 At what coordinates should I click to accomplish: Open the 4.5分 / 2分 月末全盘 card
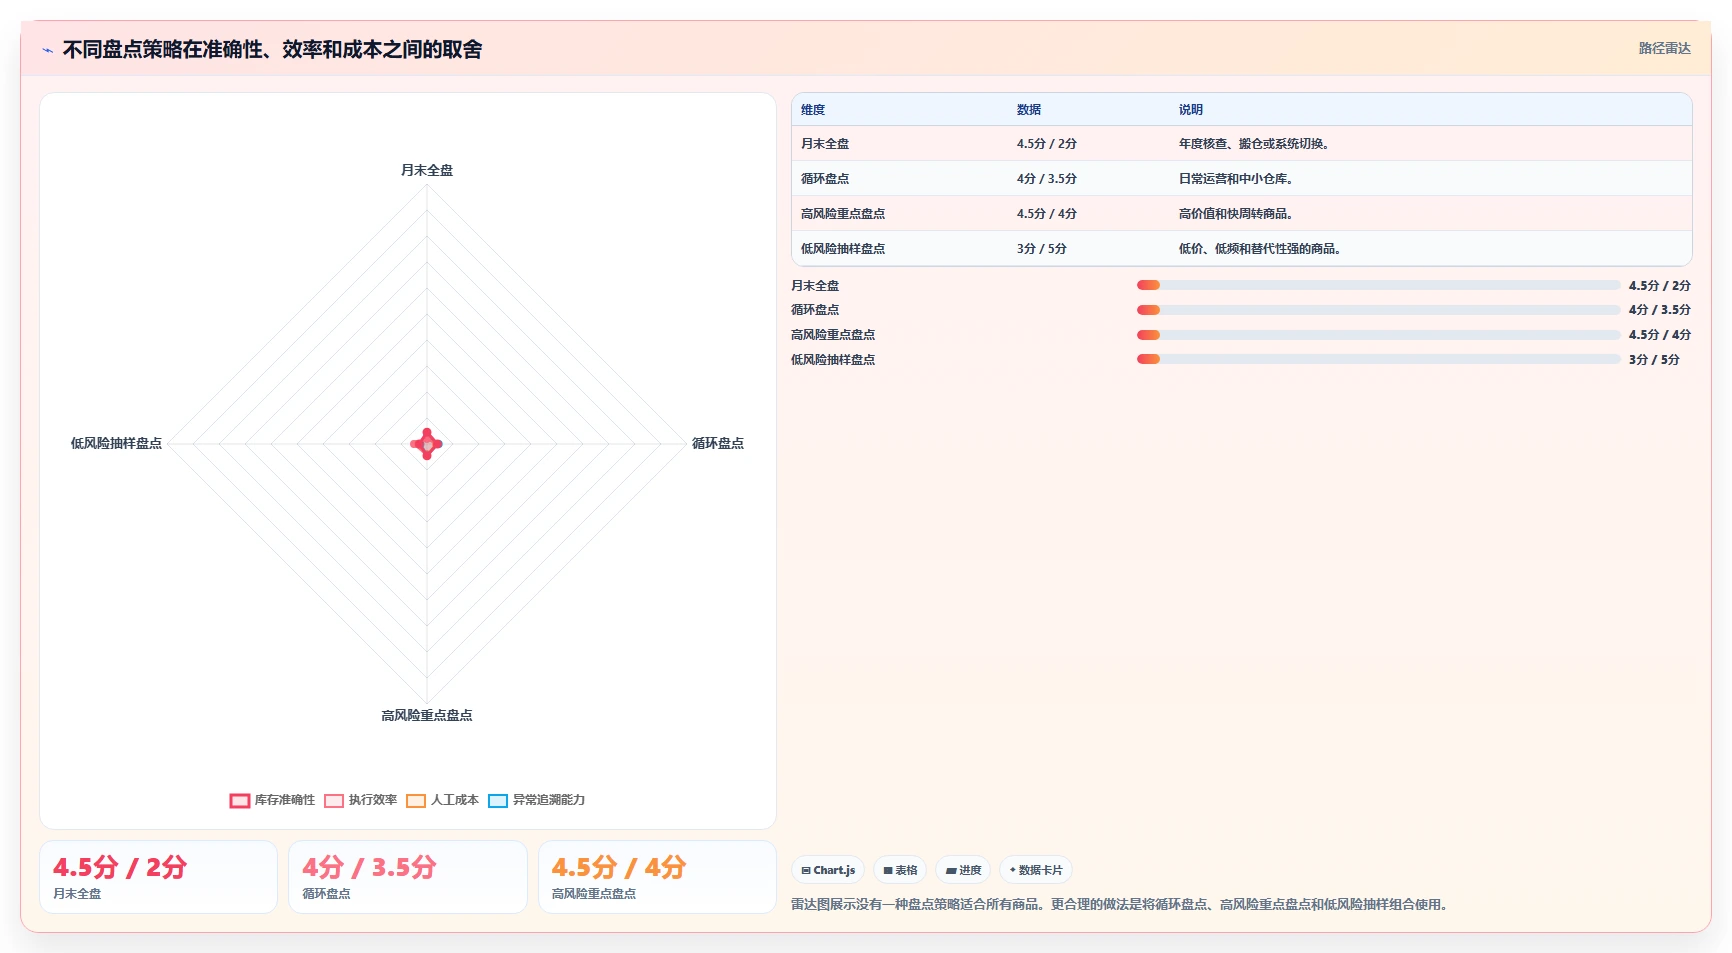(158, 877)
